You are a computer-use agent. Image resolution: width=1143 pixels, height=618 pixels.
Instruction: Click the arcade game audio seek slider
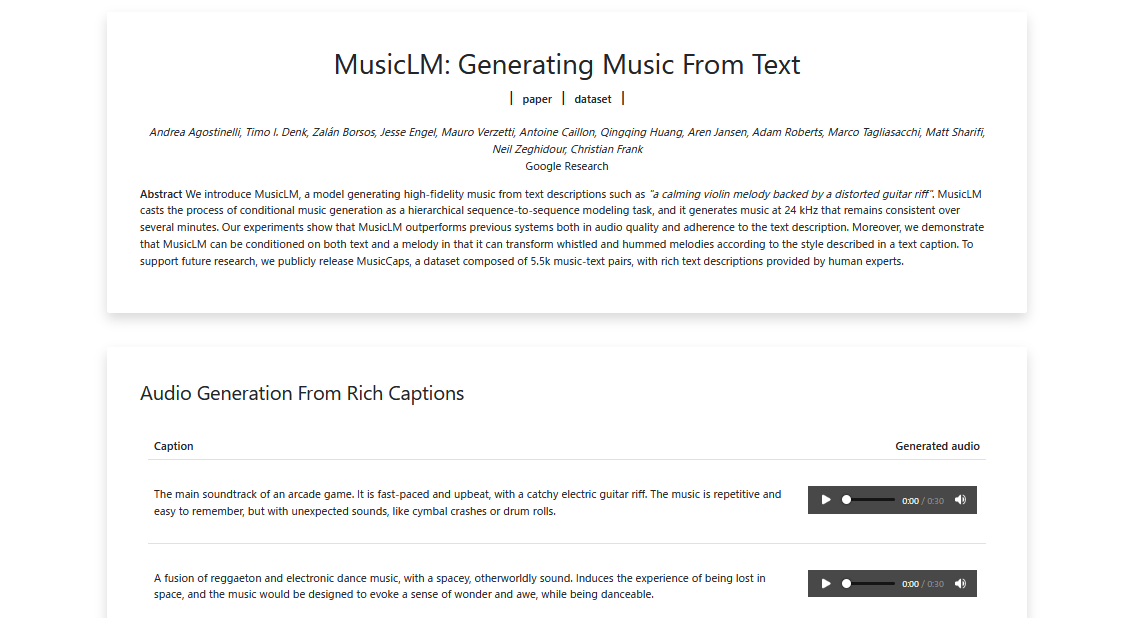coord(869,500)
